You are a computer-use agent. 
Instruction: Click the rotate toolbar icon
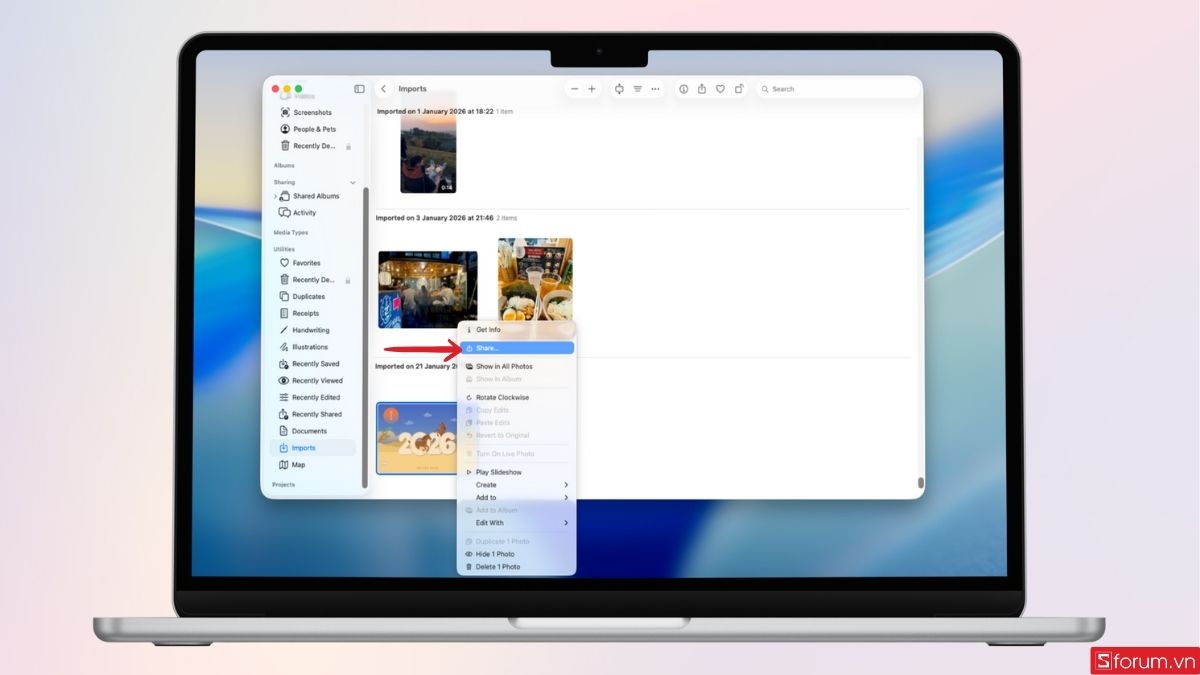click(739, 89)
